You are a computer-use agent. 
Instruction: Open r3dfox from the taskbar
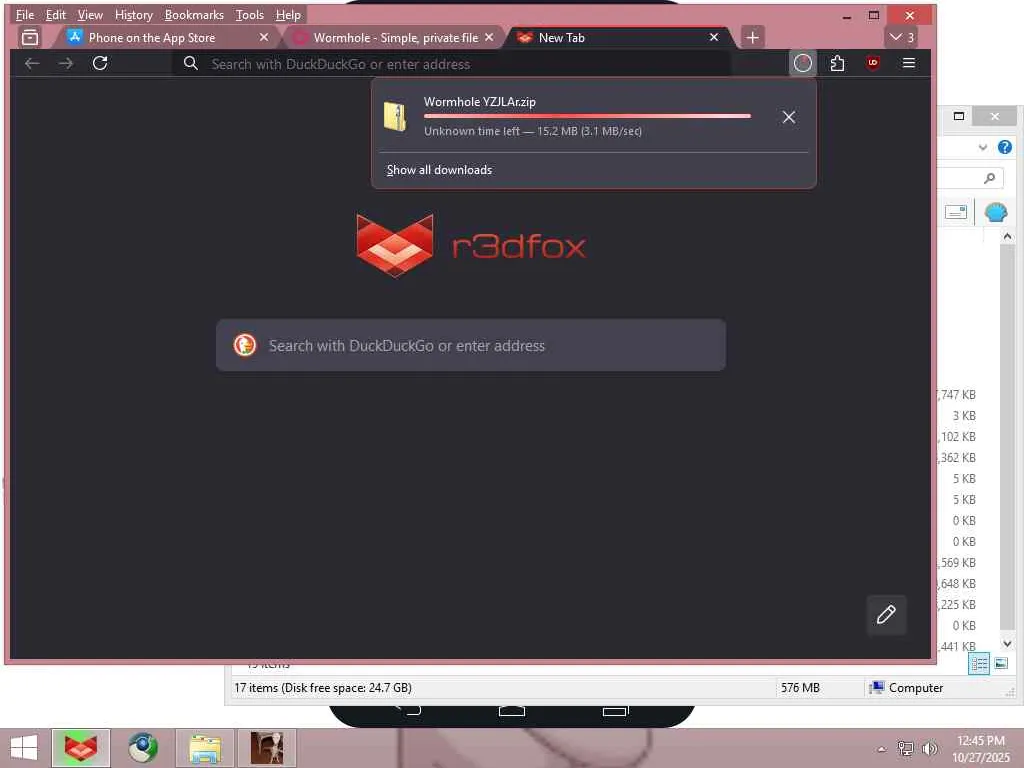tap(80, 748)
